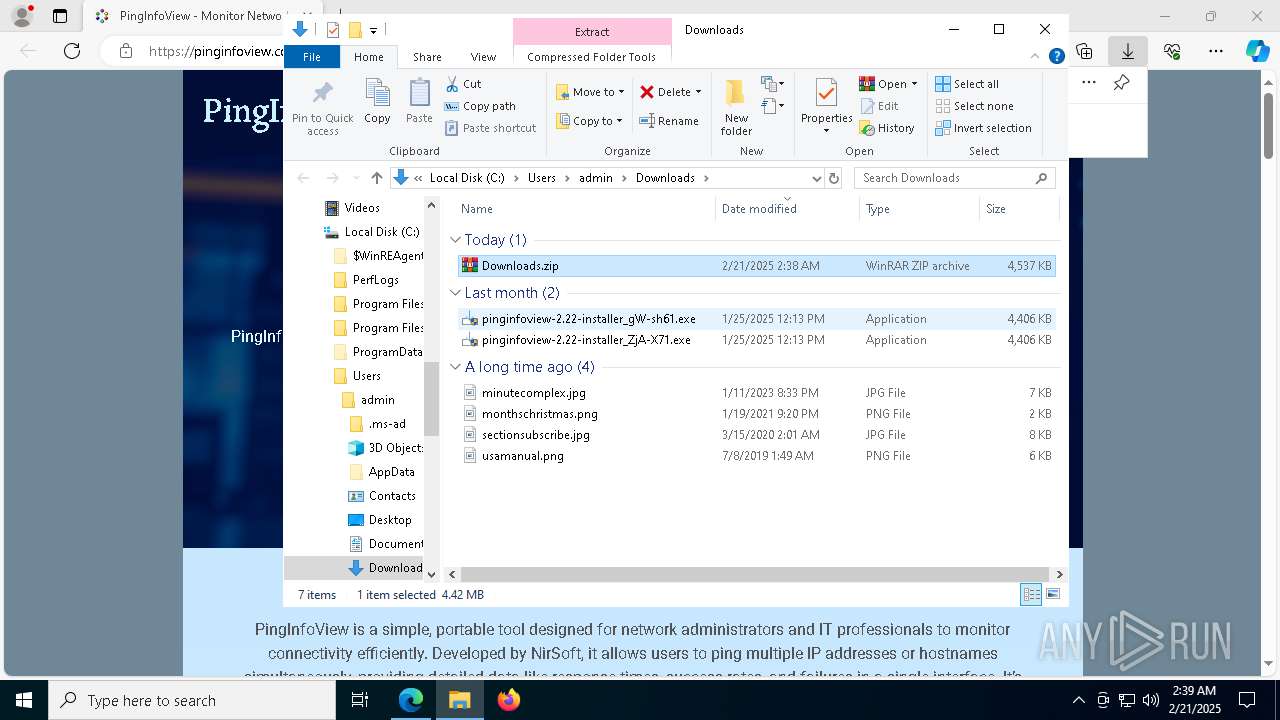Collapse the Today group
The image size is (1280, 720).
click(456, 240)
